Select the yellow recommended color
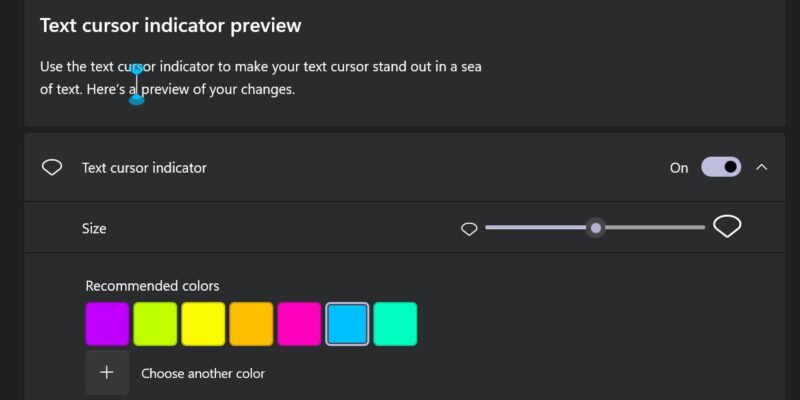Image resolution: width=800 pixels, height=400 pixels. point(203,324)
